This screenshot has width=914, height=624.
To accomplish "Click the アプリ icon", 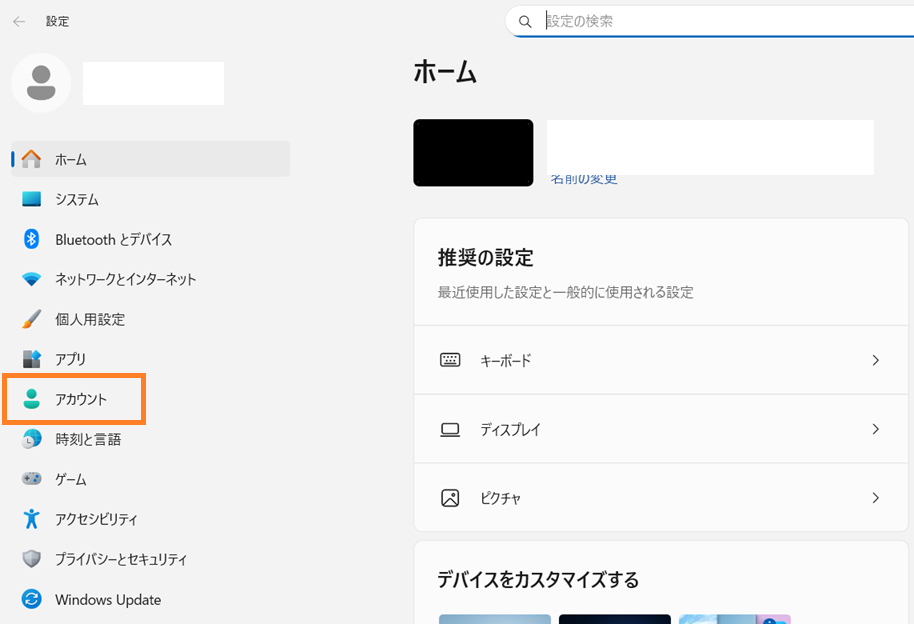I will click(x=31, y=359).
